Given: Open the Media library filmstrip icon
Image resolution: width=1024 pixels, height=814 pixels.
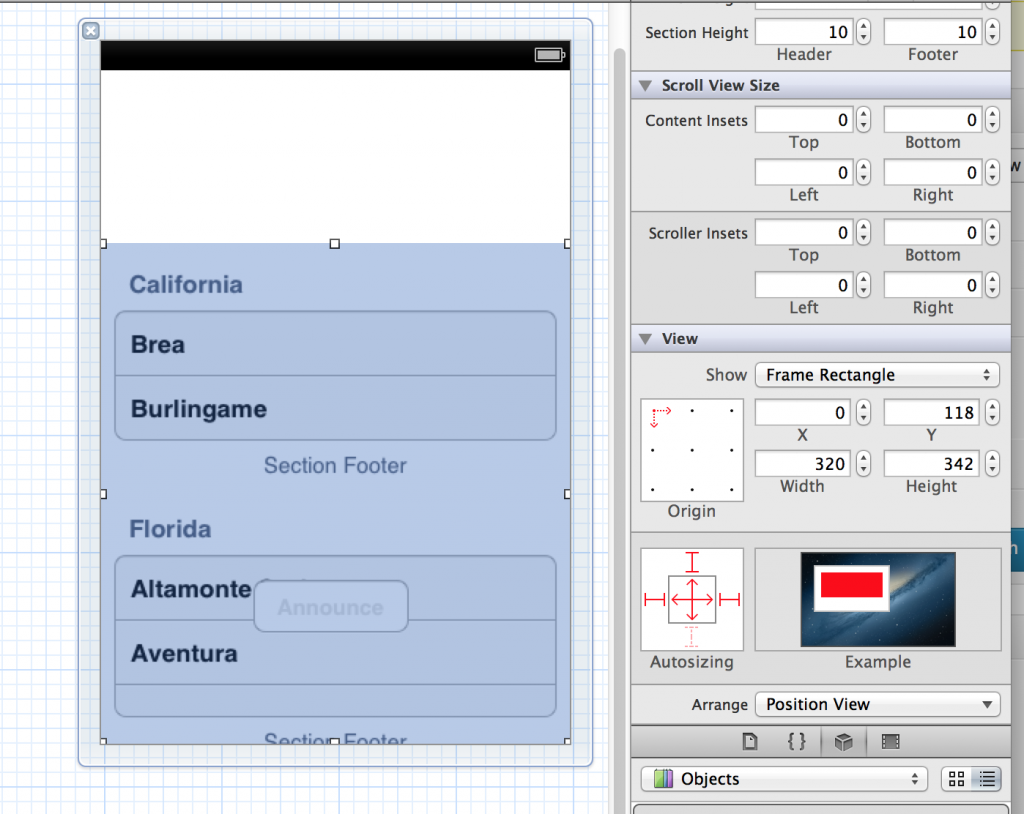Looking at the screenshot, I should tap(890, 741).
